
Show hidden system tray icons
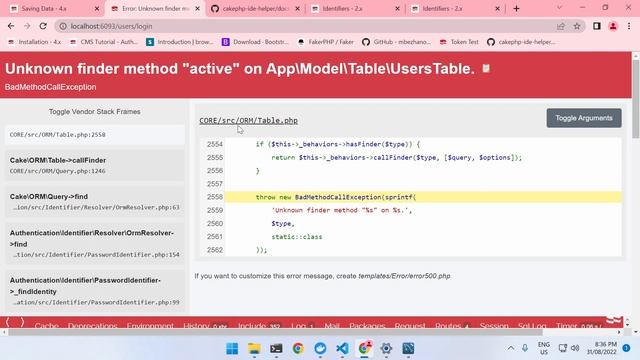pos(511,348)
